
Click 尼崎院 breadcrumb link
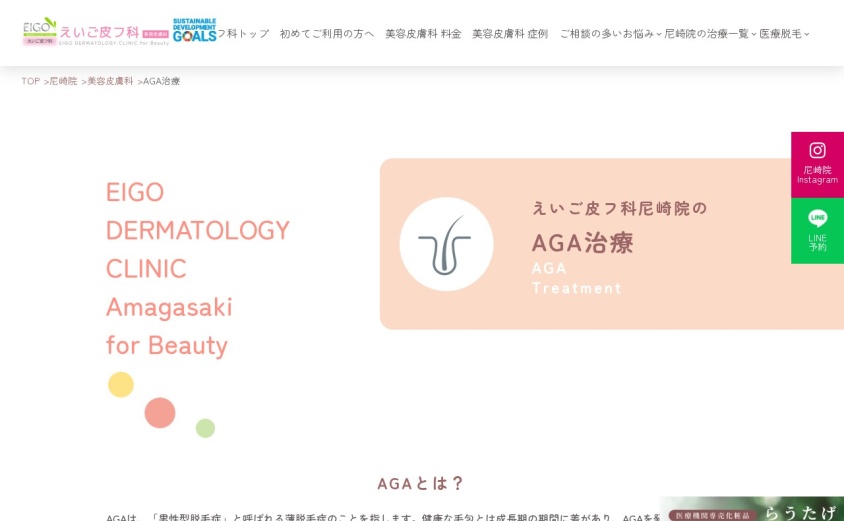(x=64, y=81)
